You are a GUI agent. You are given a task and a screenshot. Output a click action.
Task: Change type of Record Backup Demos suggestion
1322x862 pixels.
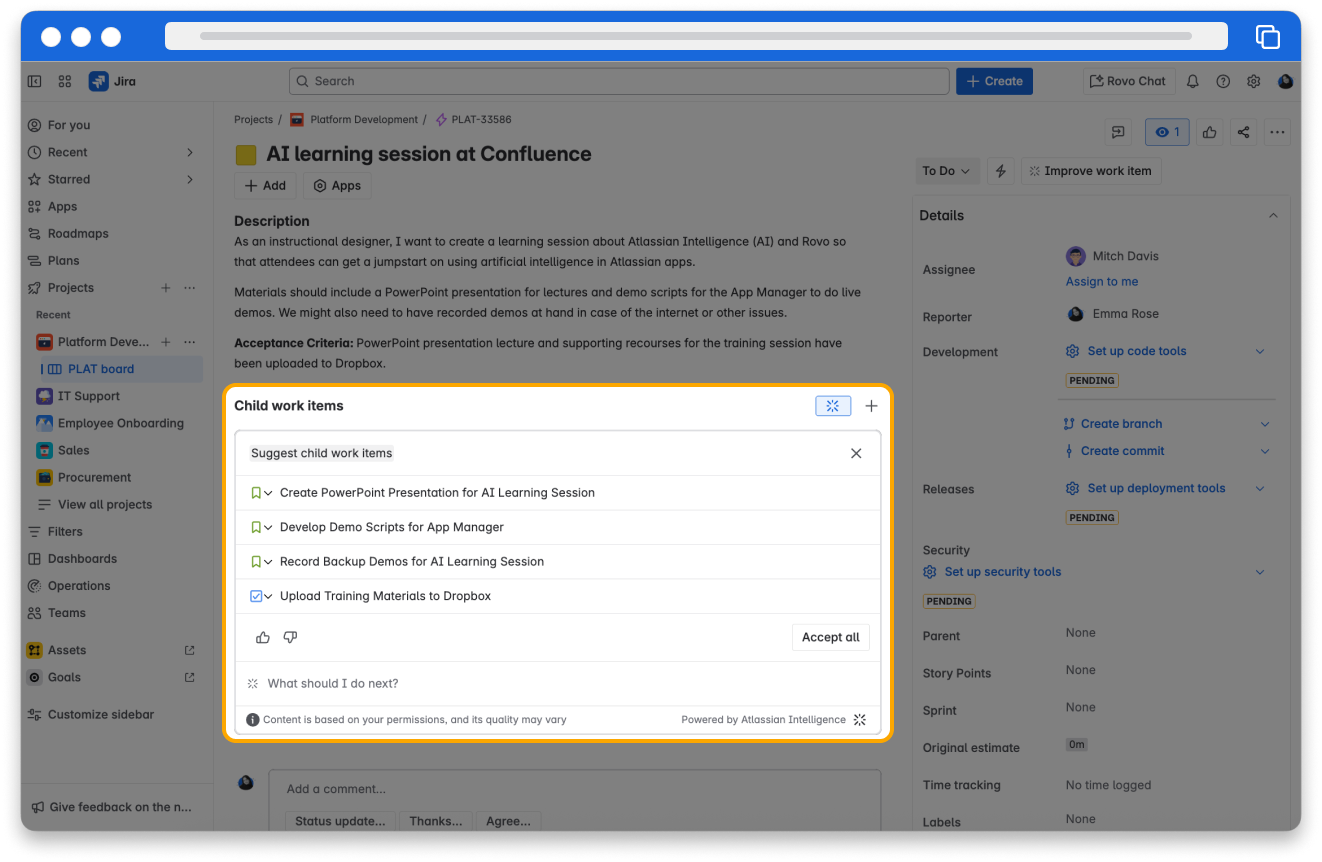coord(261,562)
